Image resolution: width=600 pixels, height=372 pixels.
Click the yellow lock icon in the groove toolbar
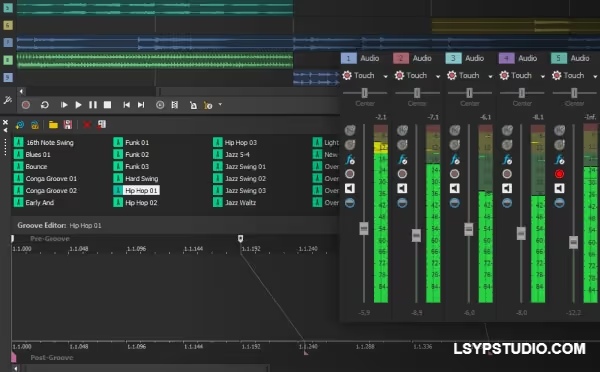pos(35,125)
